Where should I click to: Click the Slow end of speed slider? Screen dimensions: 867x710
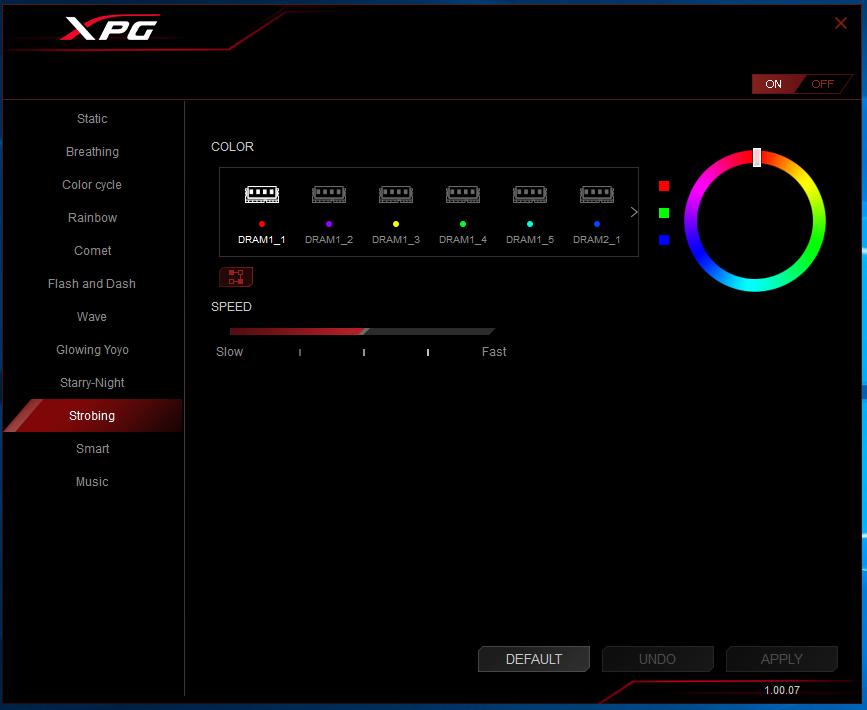coord(229,352)
